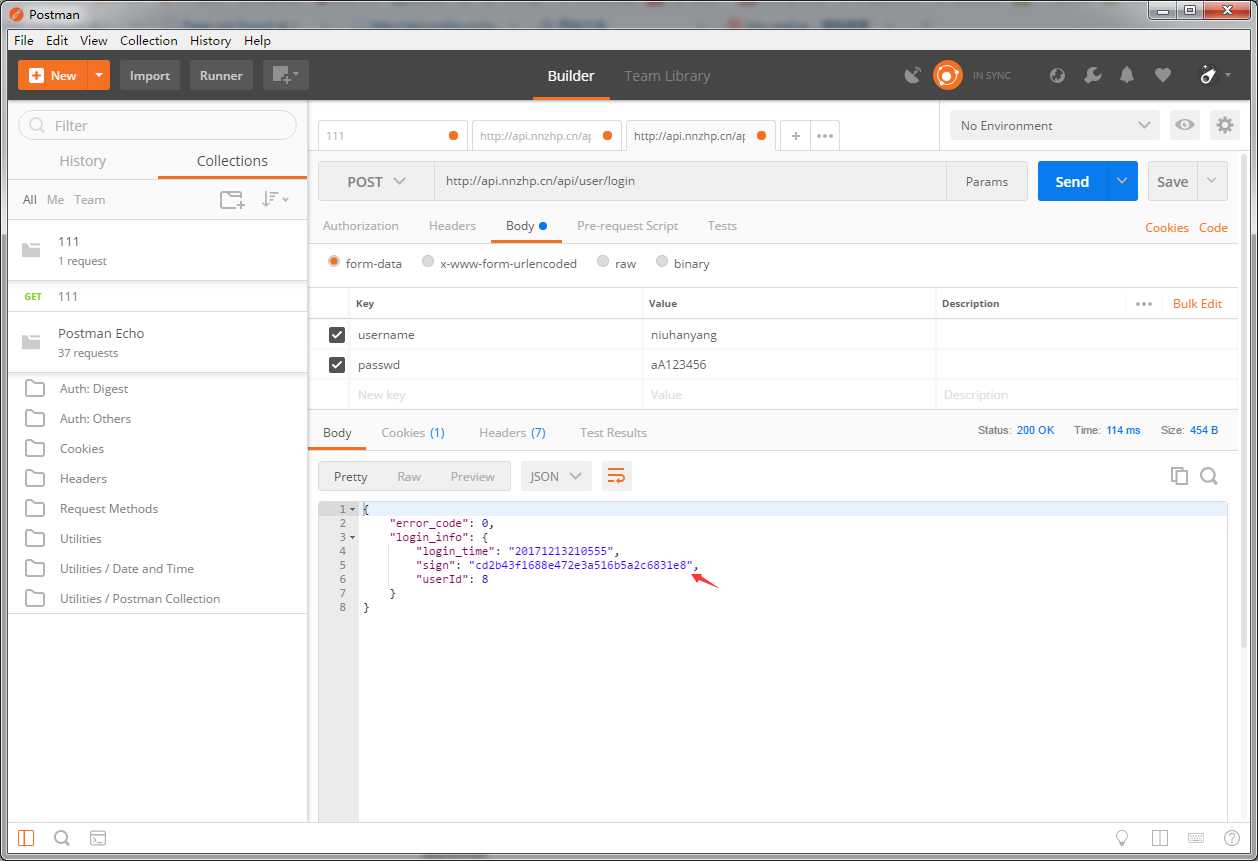Viewport: 1258px width, 861px height.
Task: Open the generate Code link
Action: (x=1213, y=228)
